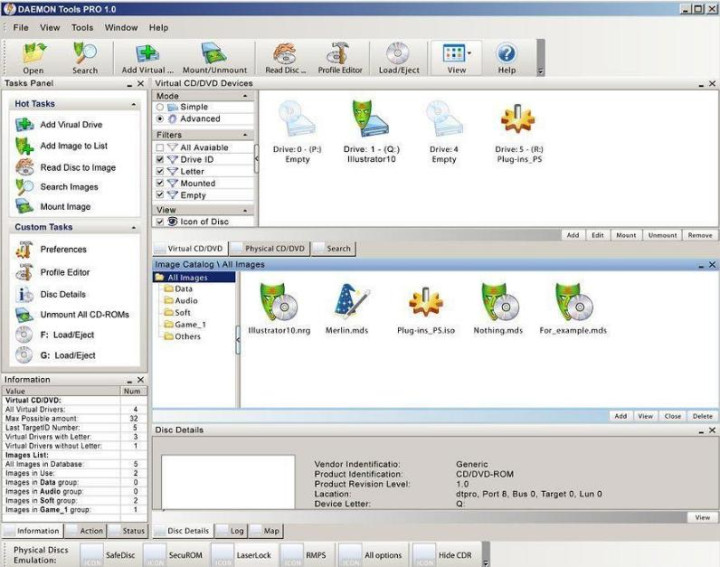Image resolution: width=720 pixels, height=567 pixels.
Task: Select Audio folder in catalog tree
Action: click(x=181, y=300)
